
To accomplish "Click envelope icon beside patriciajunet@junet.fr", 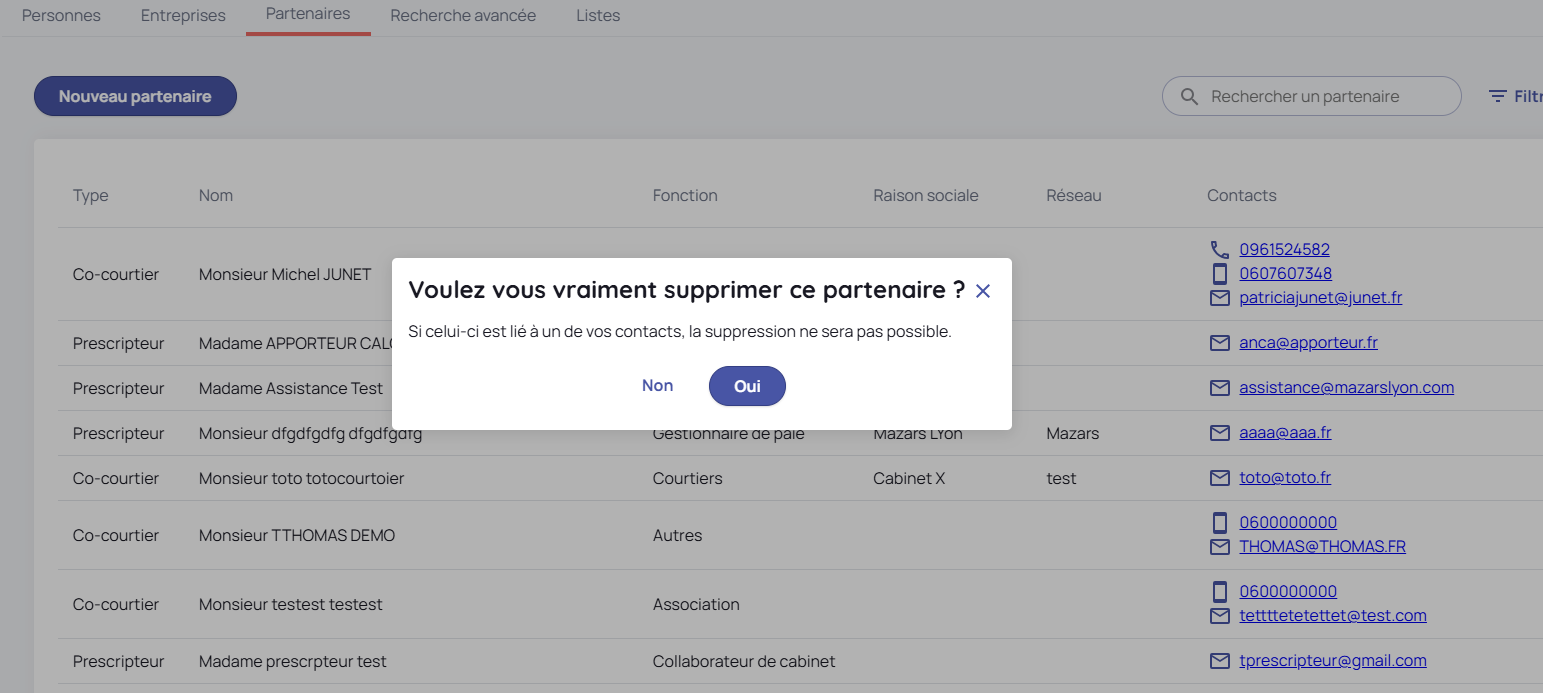I will click(x=1219, y=298).
